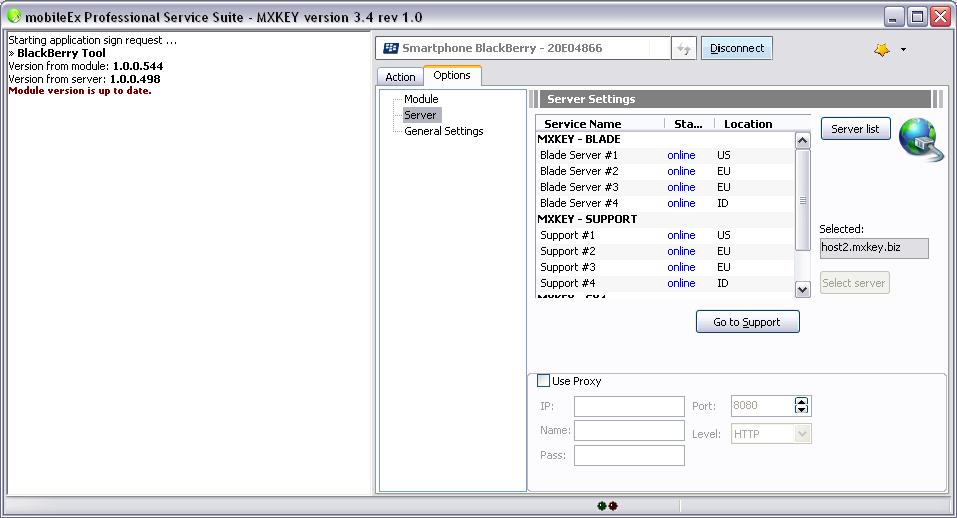Click online status of Blade Server #1

pos(681,155)
